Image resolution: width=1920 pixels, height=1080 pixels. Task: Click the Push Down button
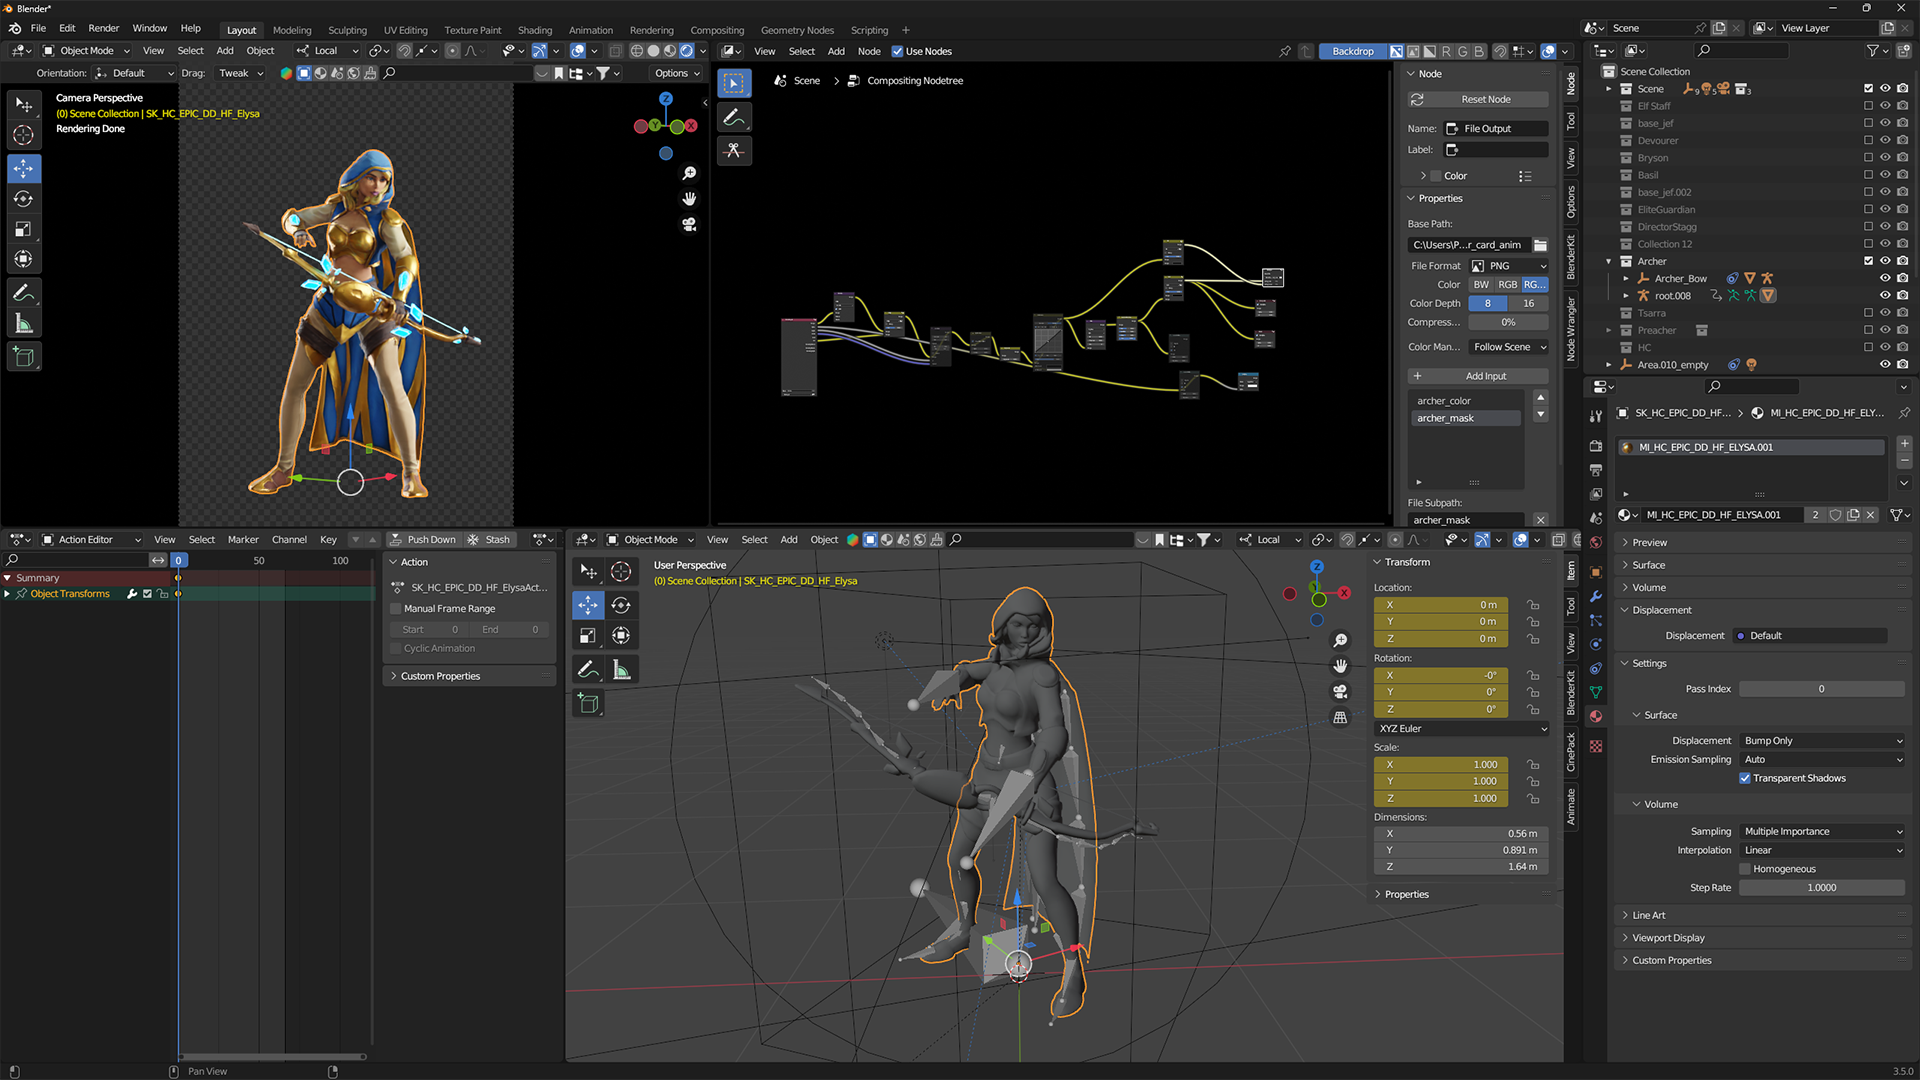[423, 540]
